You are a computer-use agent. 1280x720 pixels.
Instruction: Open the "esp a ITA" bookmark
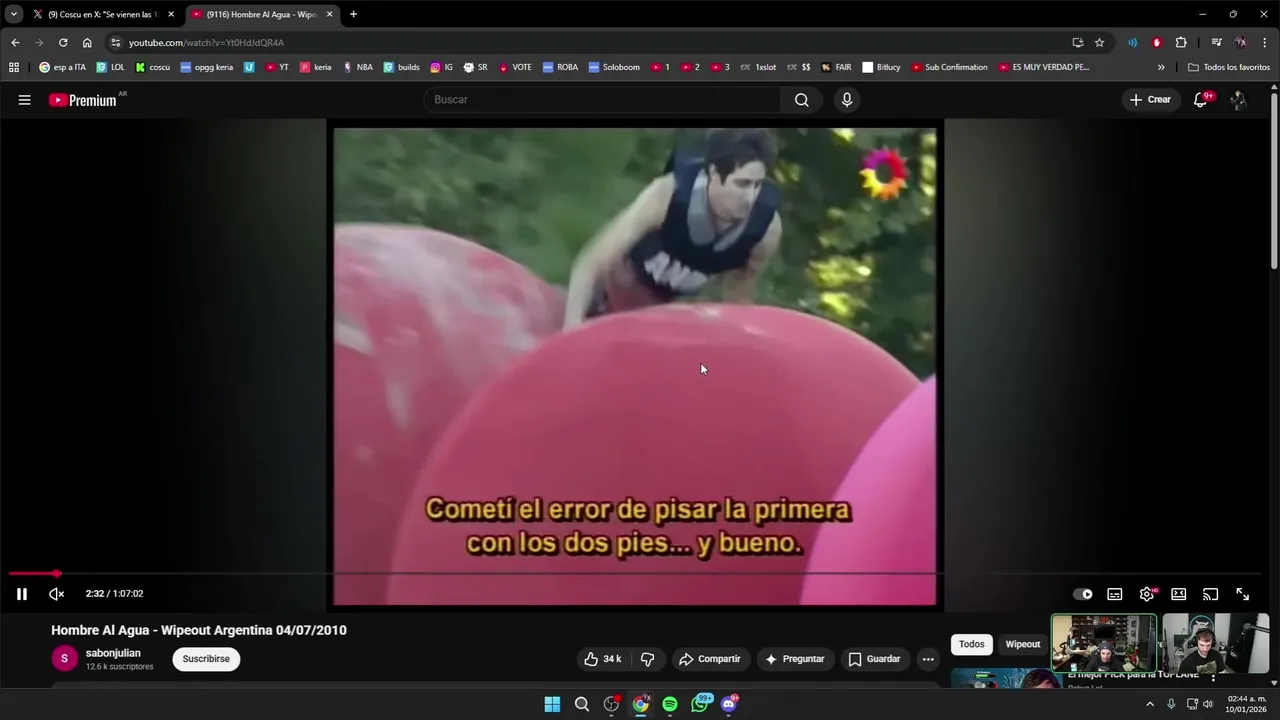(x=62, y=67)
